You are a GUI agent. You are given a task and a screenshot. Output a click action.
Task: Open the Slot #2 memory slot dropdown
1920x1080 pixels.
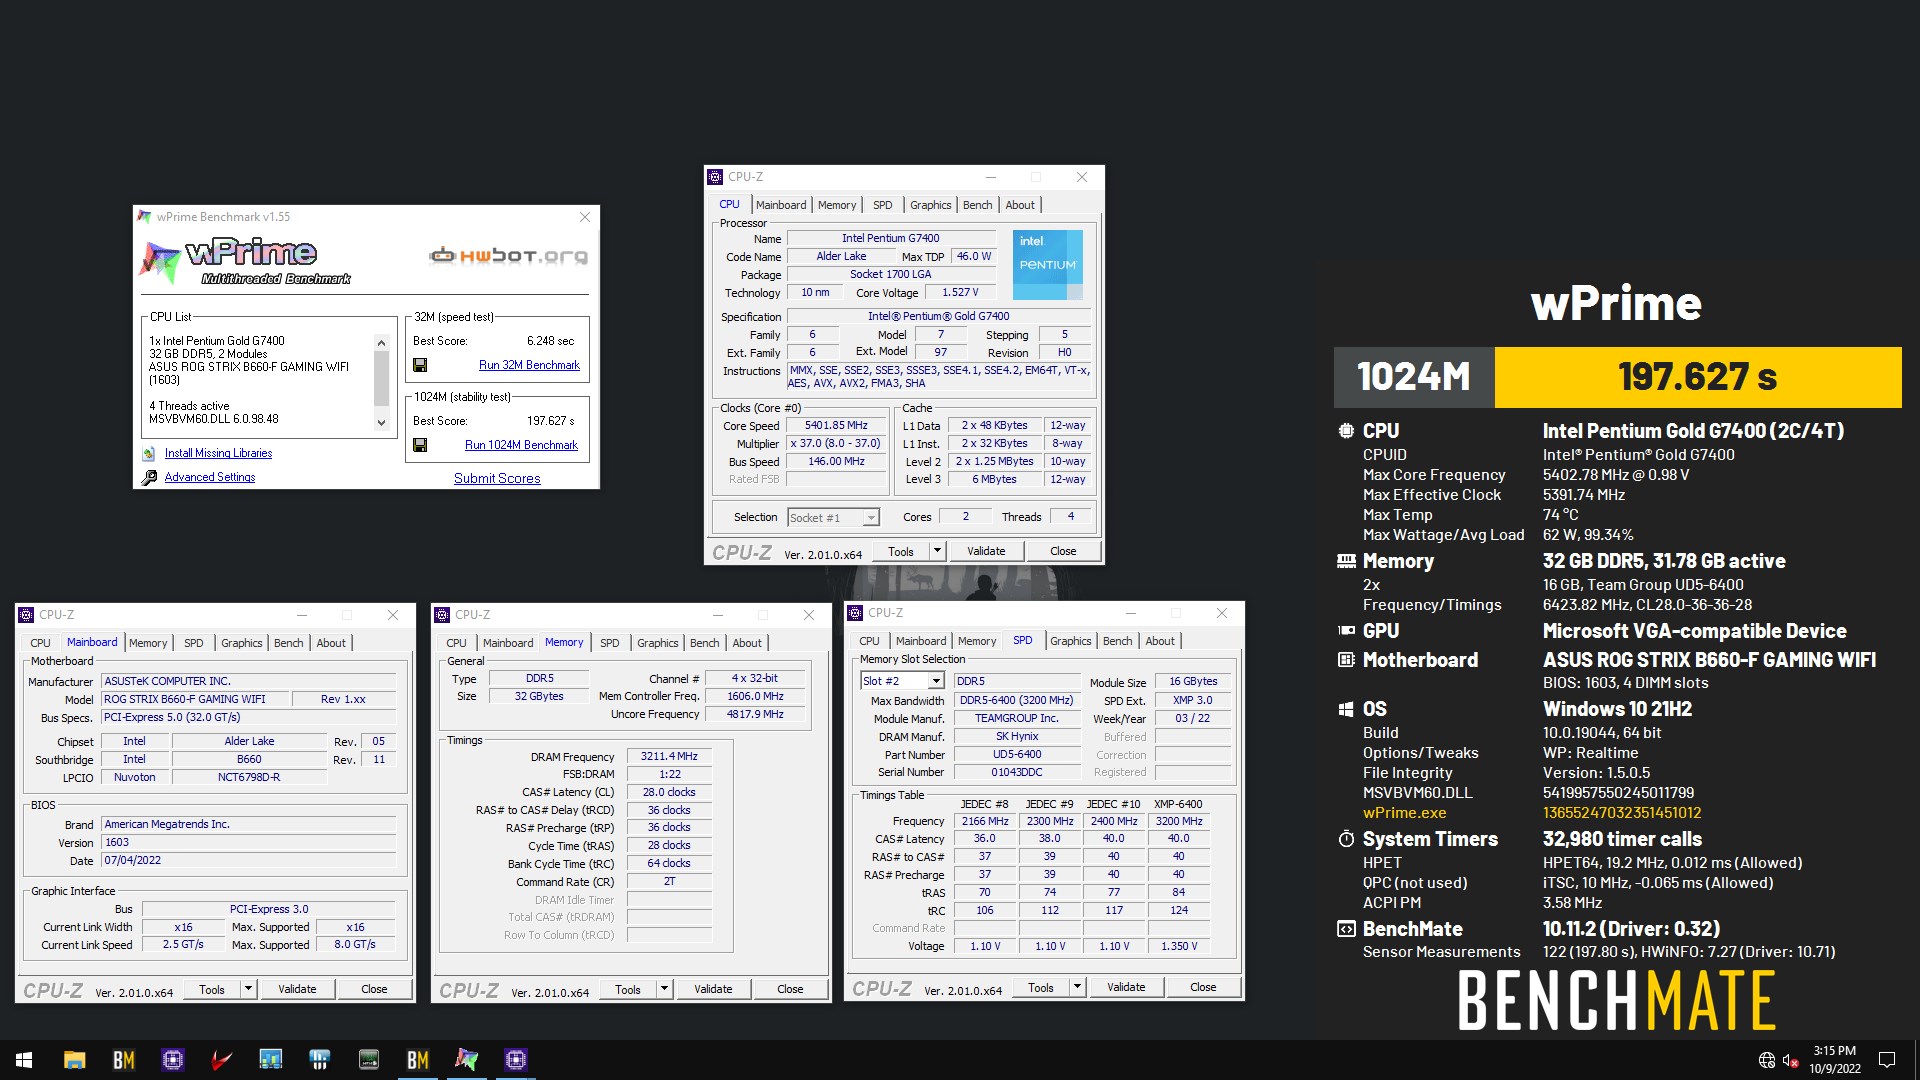pyautogui.click(x=936, y=681)
